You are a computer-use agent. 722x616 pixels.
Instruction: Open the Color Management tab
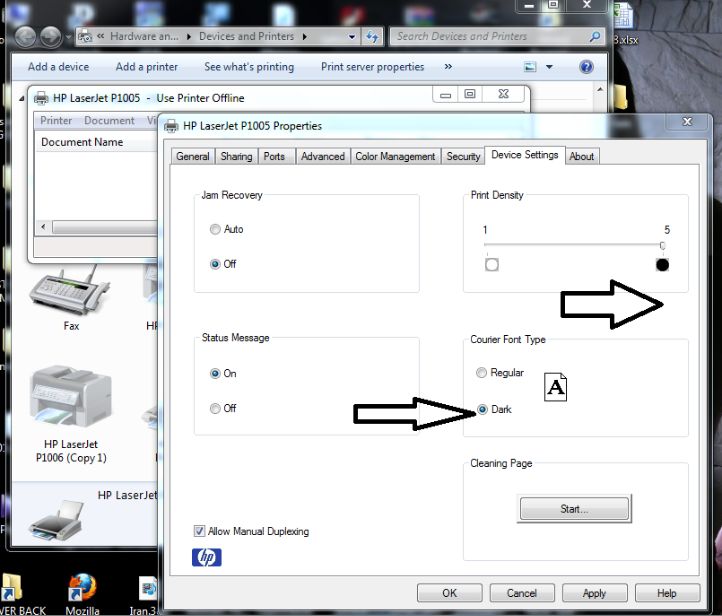coord(395,157)
